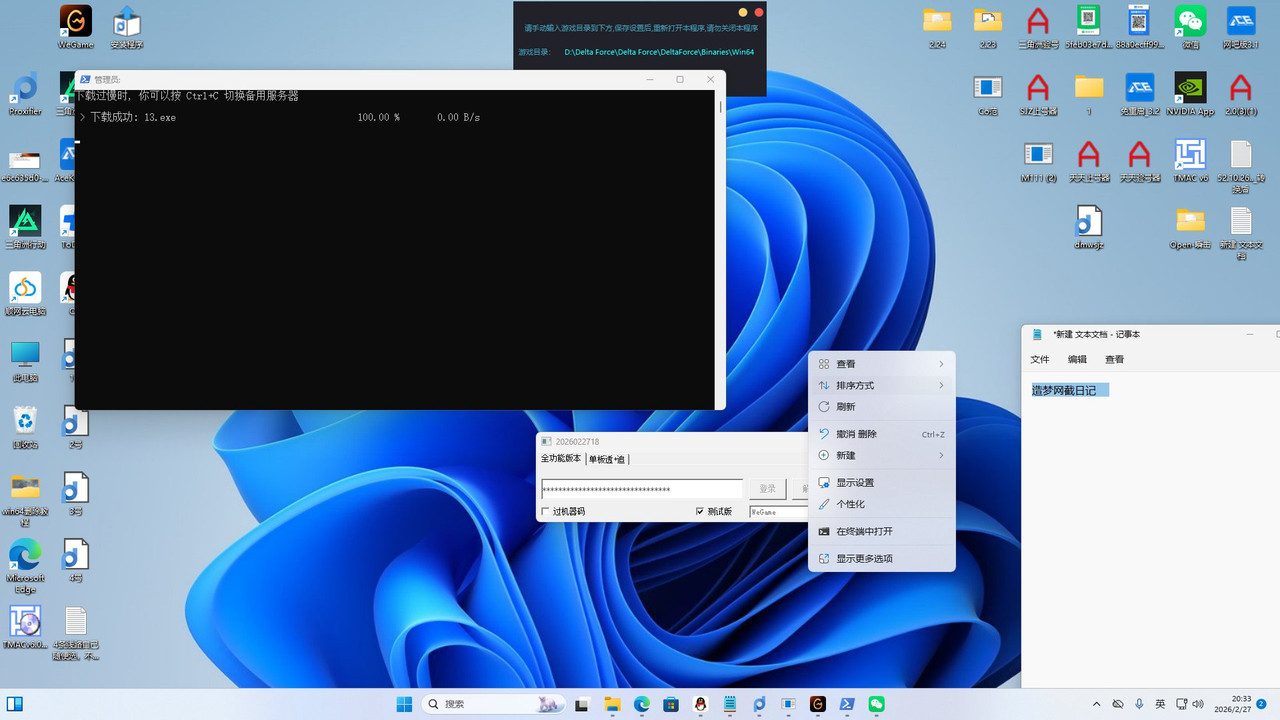The height and width of the screenshot is (720, 1280).
Task: Click the game directory path field
Action: pos(659,52)
